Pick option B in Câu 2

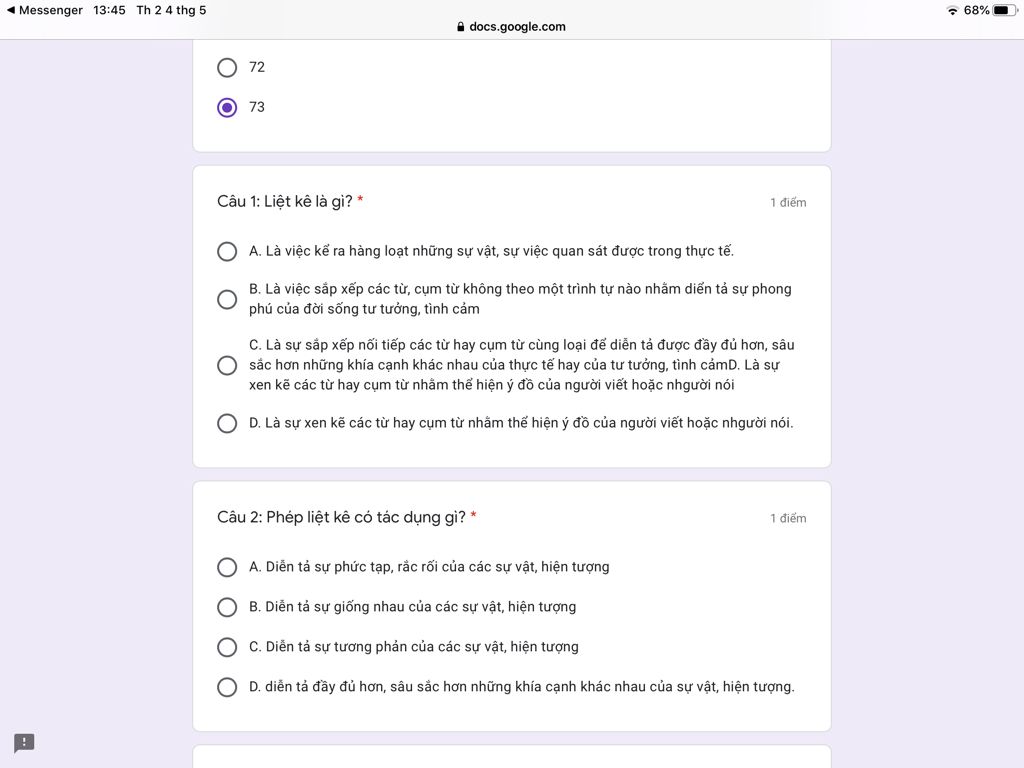pos(227,607)
